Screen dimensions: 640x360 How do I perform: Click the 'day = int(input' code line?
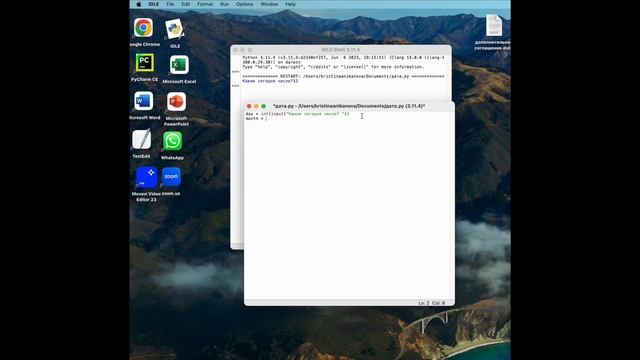tap(297, 114)
